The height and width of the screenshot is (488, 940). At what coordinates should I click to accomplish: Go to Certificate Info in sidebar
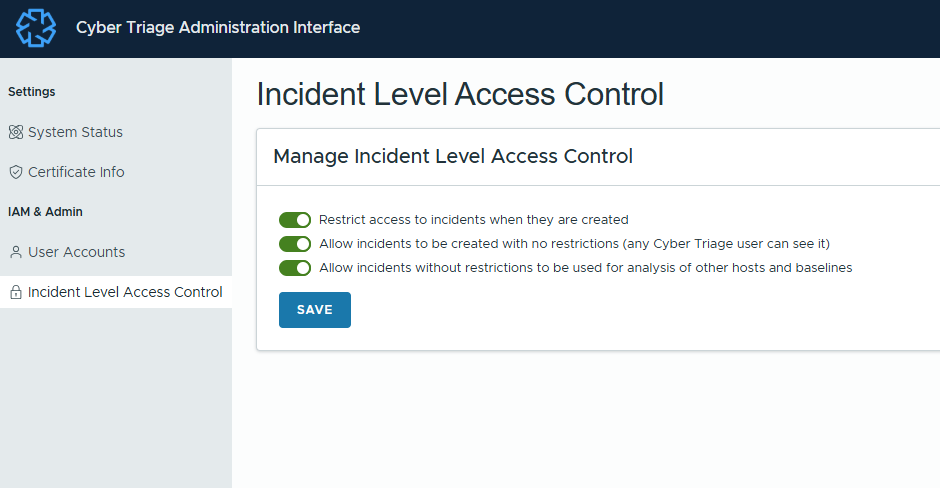tap(76, 172)
